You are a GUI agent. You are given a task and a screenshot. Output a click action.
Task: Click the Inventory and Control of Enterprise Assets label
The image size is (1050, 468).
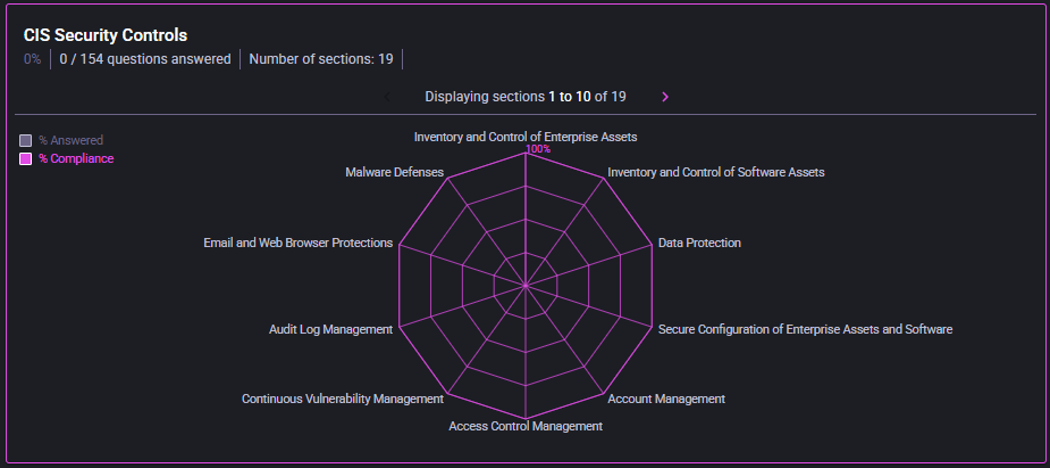coord(526,137)
